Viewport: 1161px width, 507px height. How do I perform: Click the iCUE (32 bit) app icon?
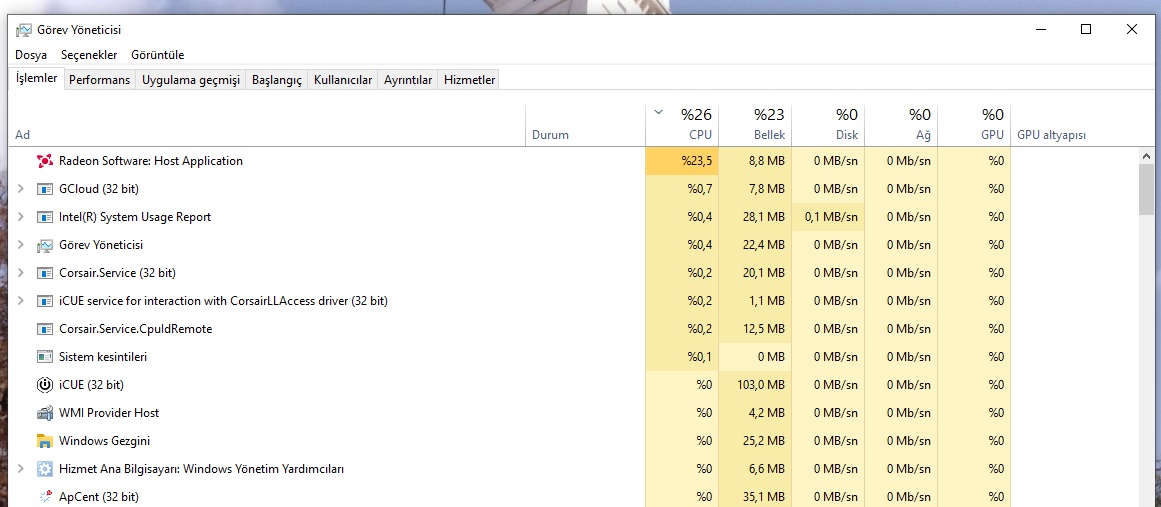(44, 385)
